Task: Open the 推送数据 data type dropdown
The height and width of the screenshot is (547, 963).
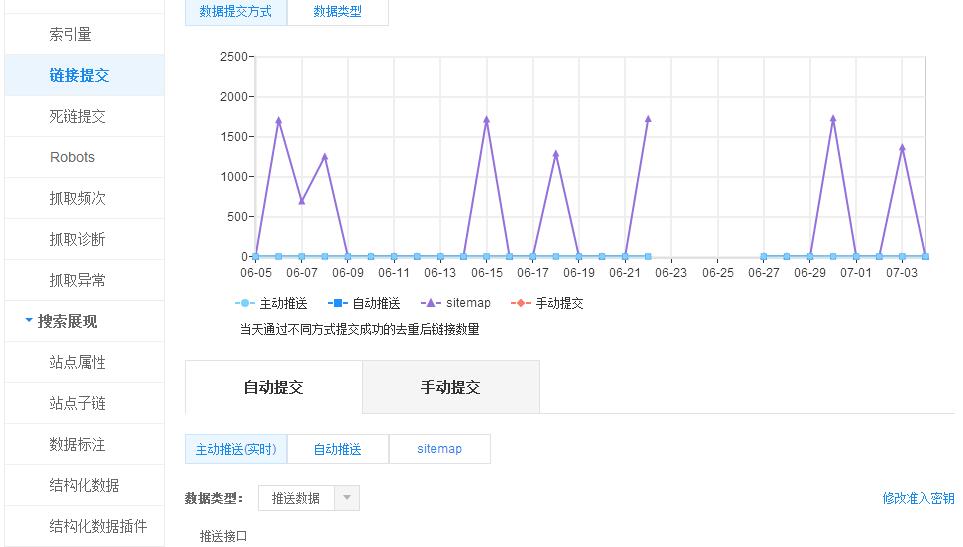Action: pos(308,498)
